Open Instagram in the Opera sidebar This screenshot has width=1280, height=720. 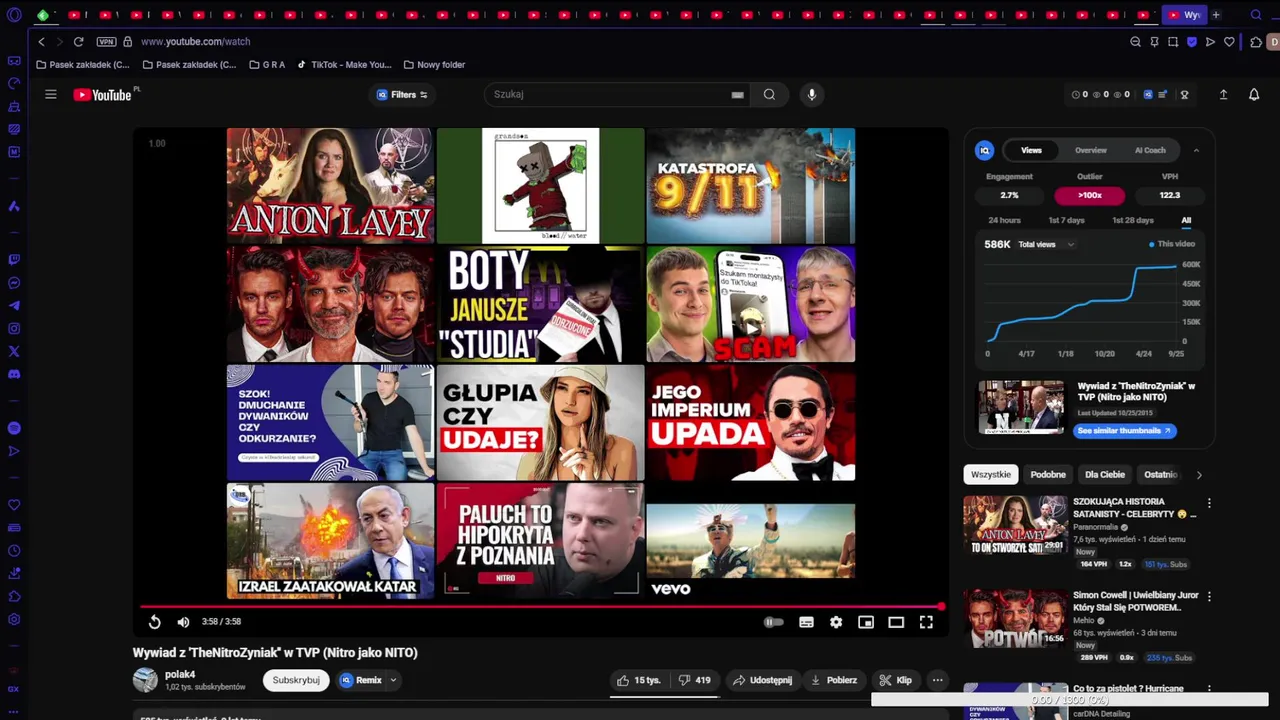coord(14,328)
